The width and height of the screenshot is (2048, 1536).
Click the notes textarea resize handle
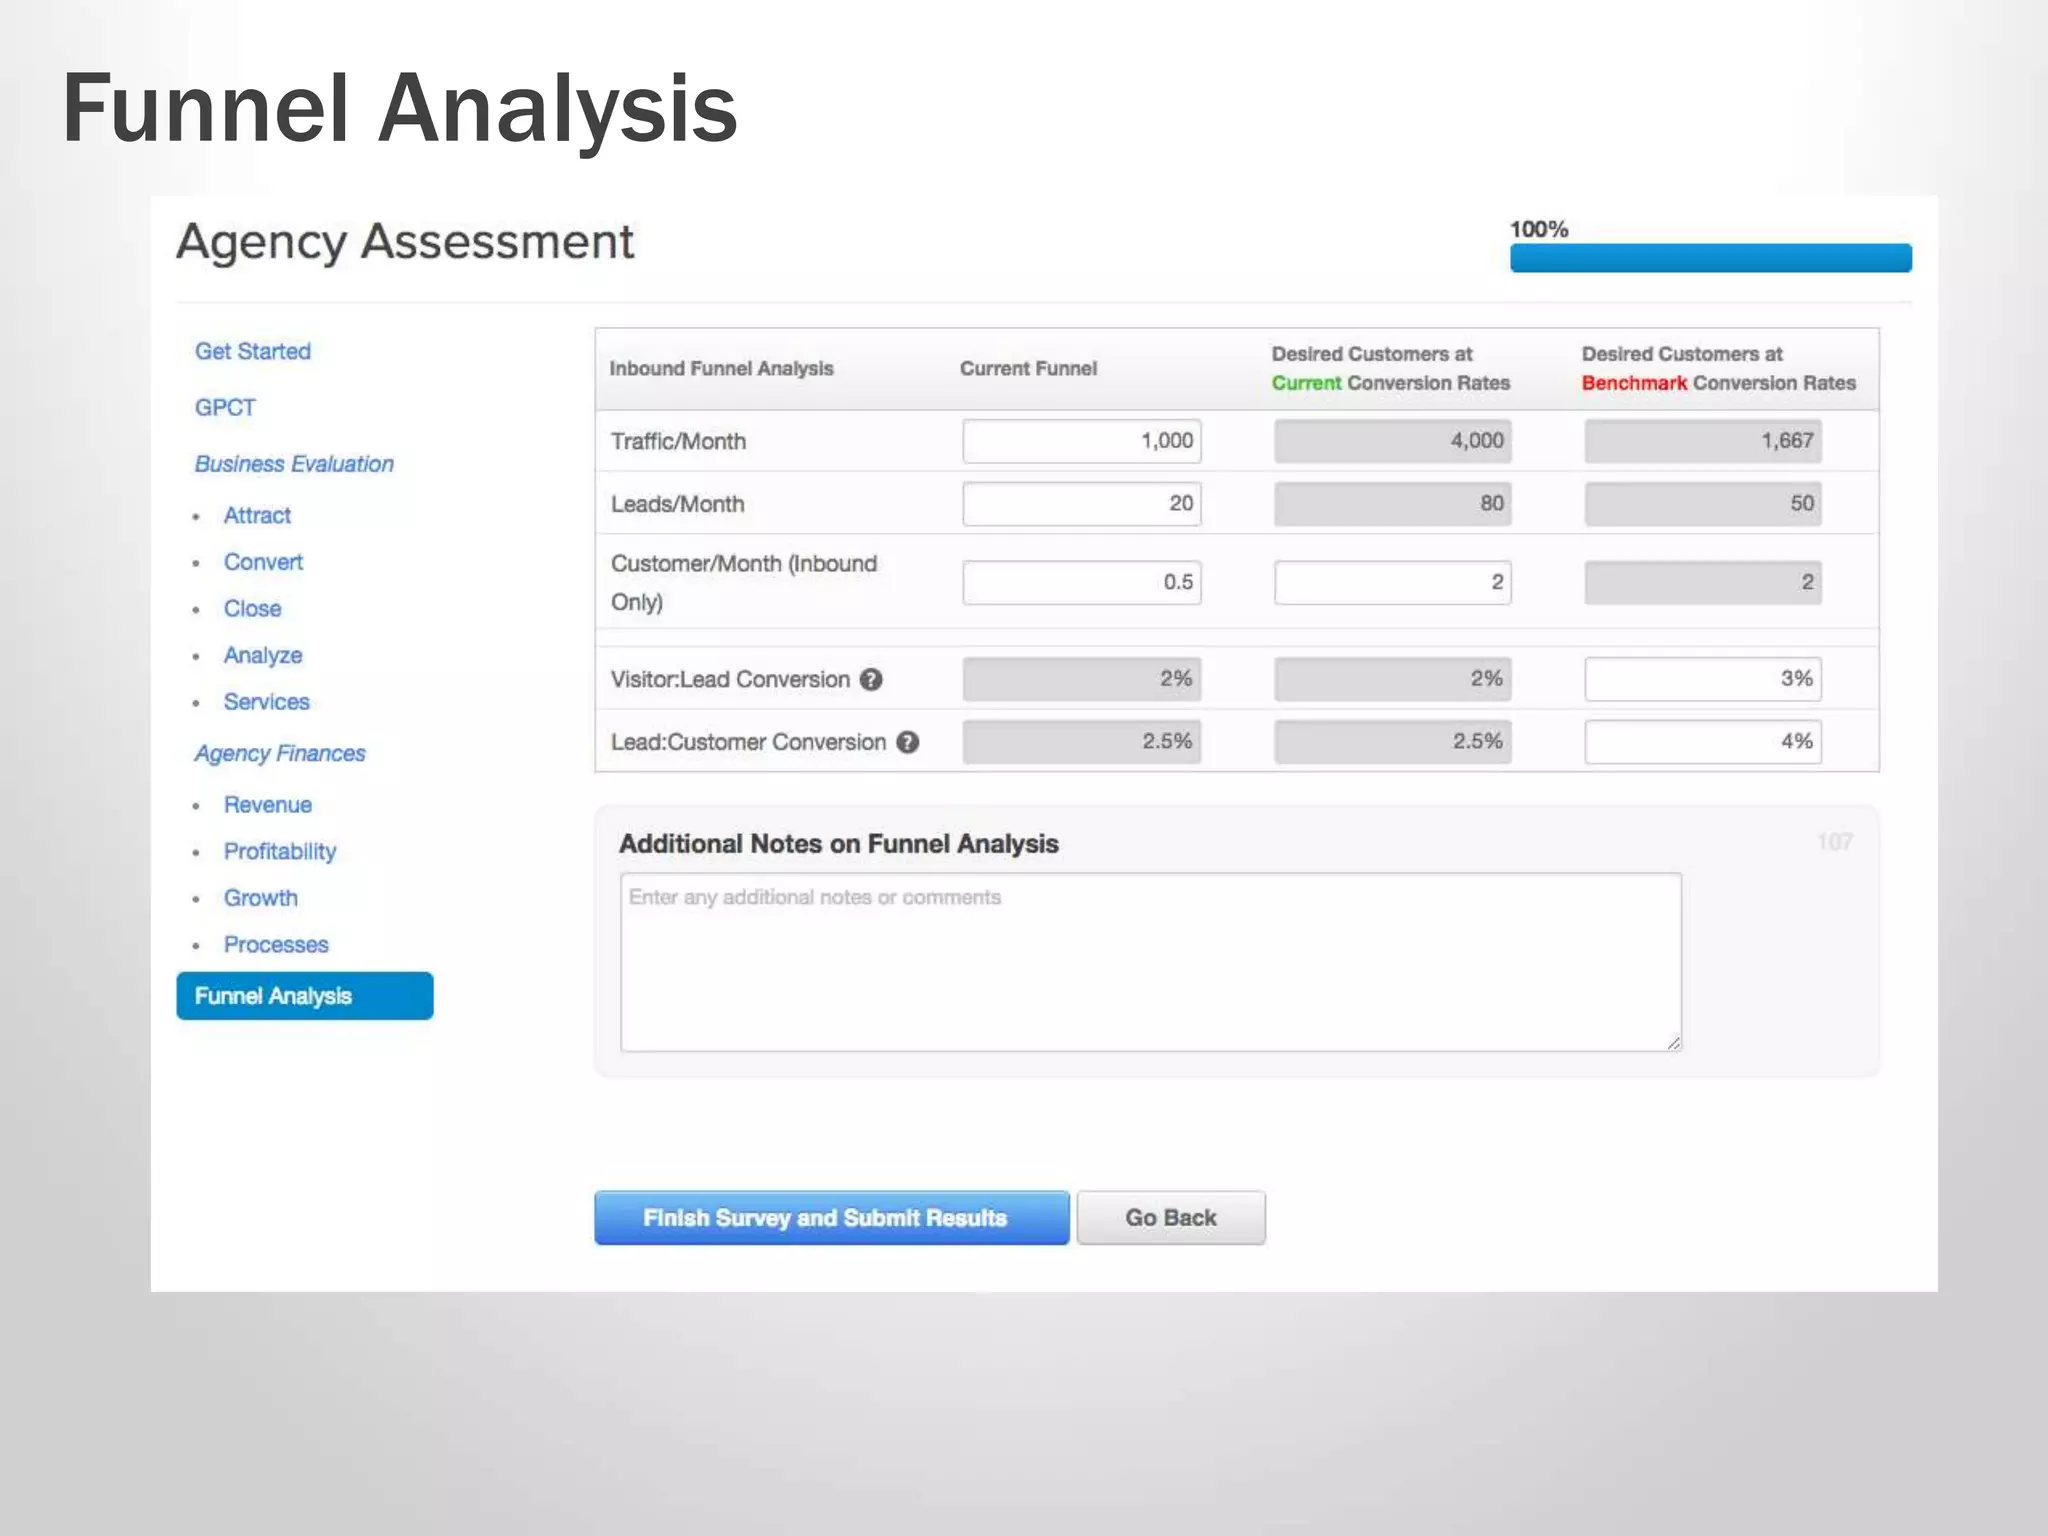click(1673, 1043)
